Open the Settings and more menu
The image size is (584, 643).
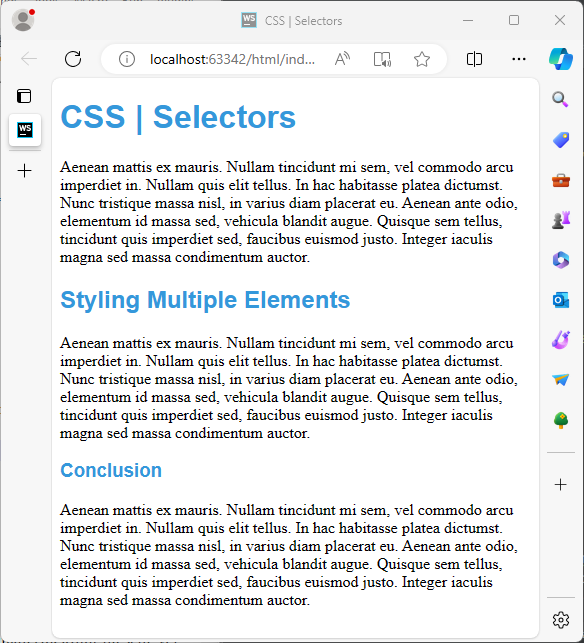[x=519, y=59]
